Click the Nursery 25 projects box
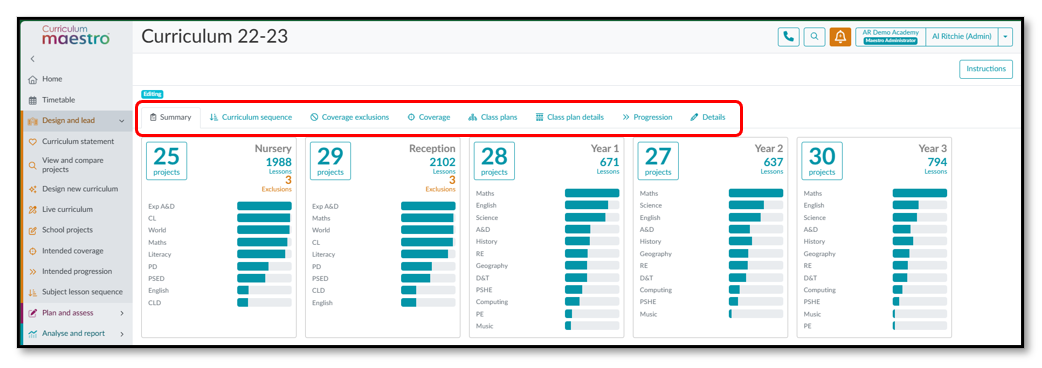 pos(167,161)
